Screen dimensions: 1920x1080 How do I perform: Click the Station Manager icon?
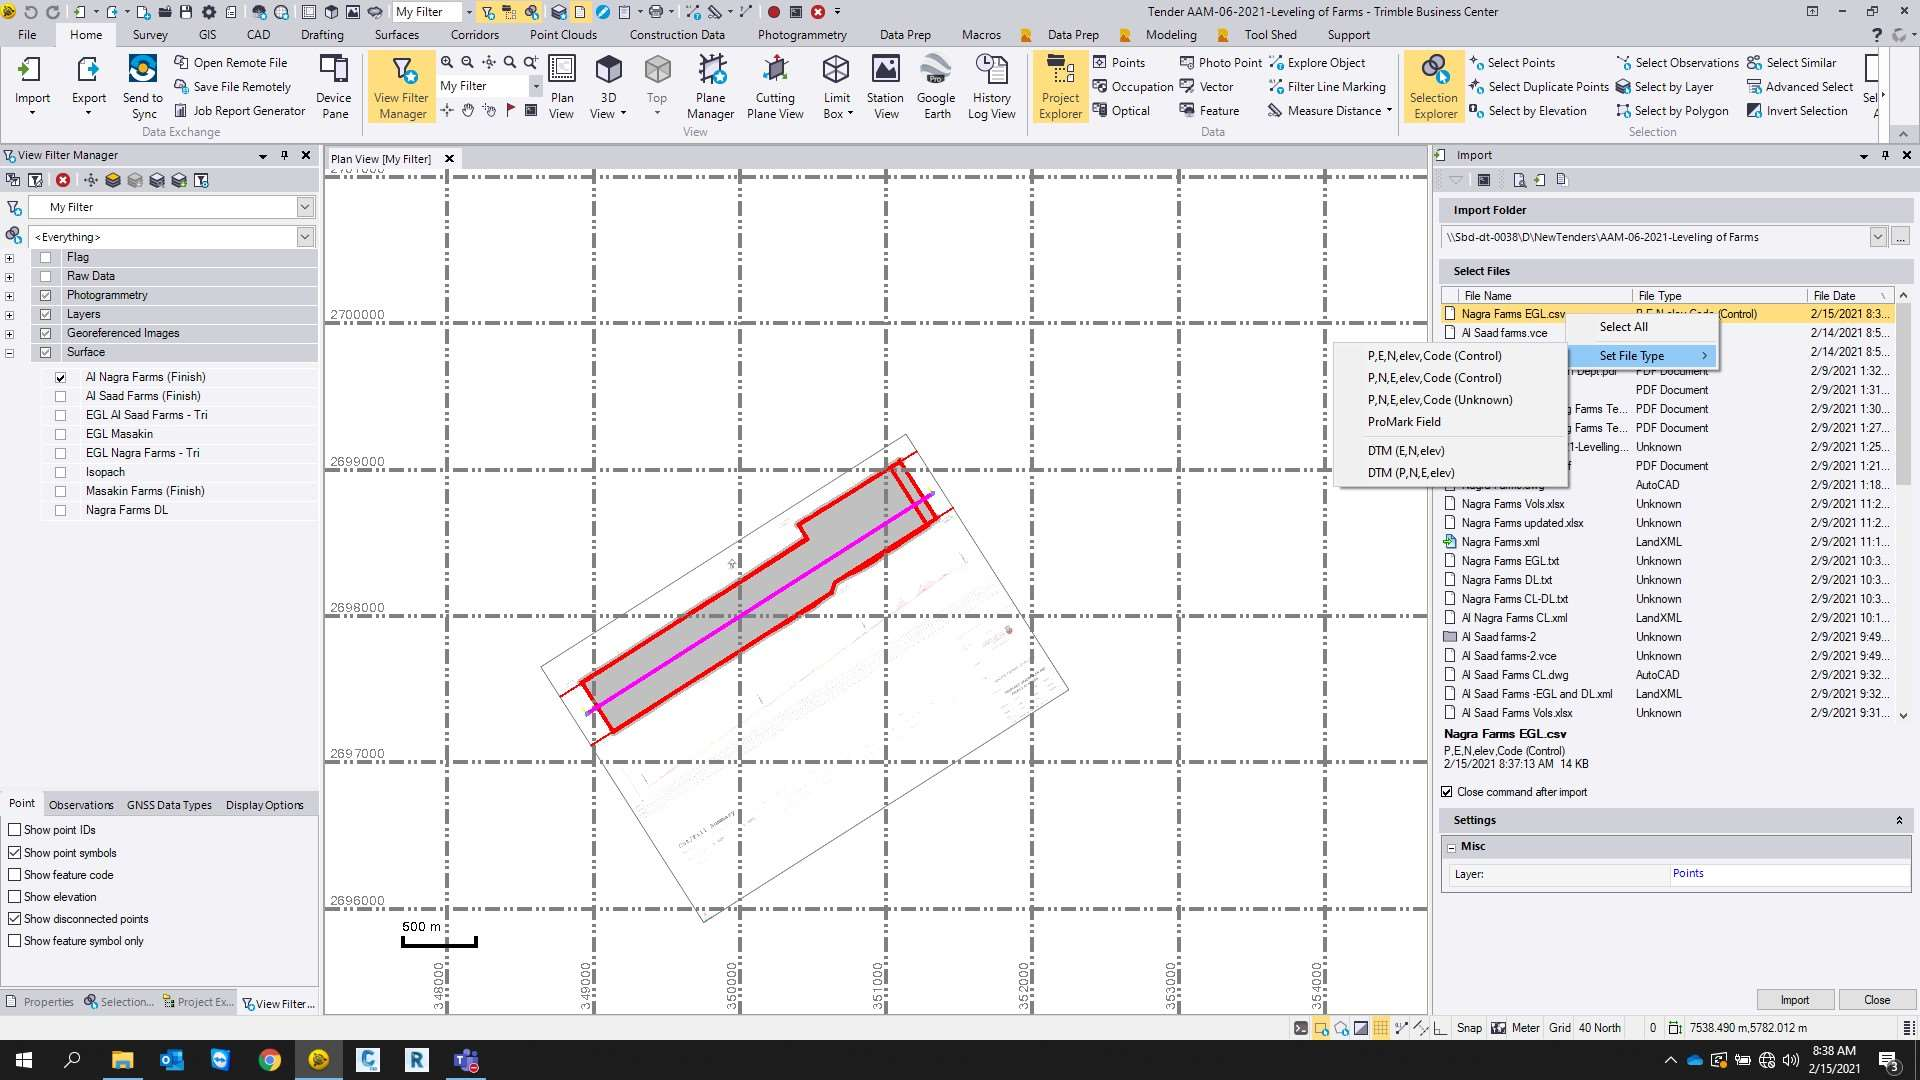pyautogui.click(x=884, y=86)
